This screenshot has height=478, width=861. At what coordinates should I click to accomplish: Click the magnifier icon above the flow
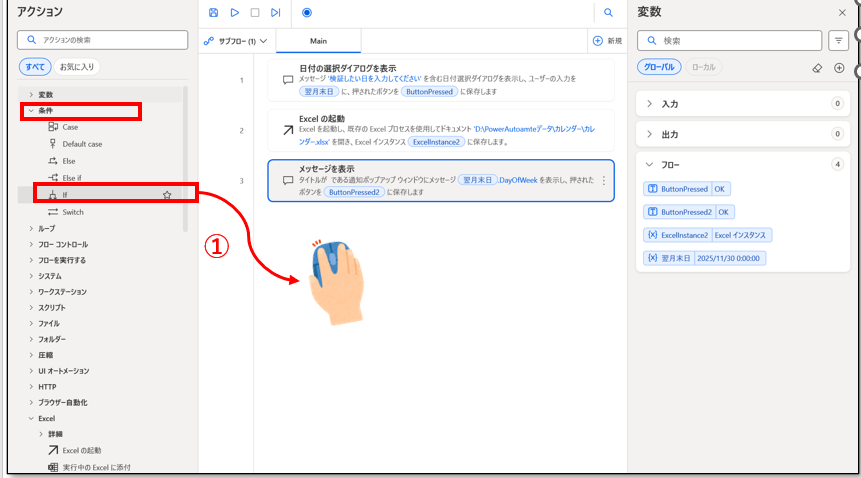[x=608, y=13]
